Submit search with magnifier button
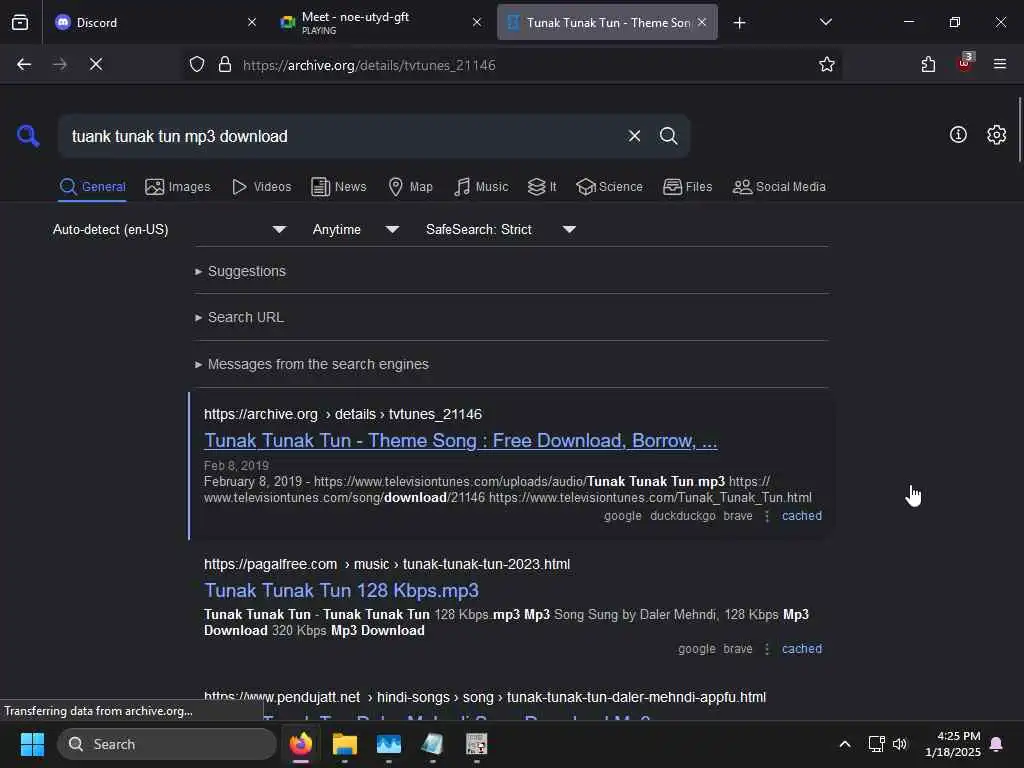The height and width of the screenshot is (768, 1024). pyautogui.click(x=668, y=136)
